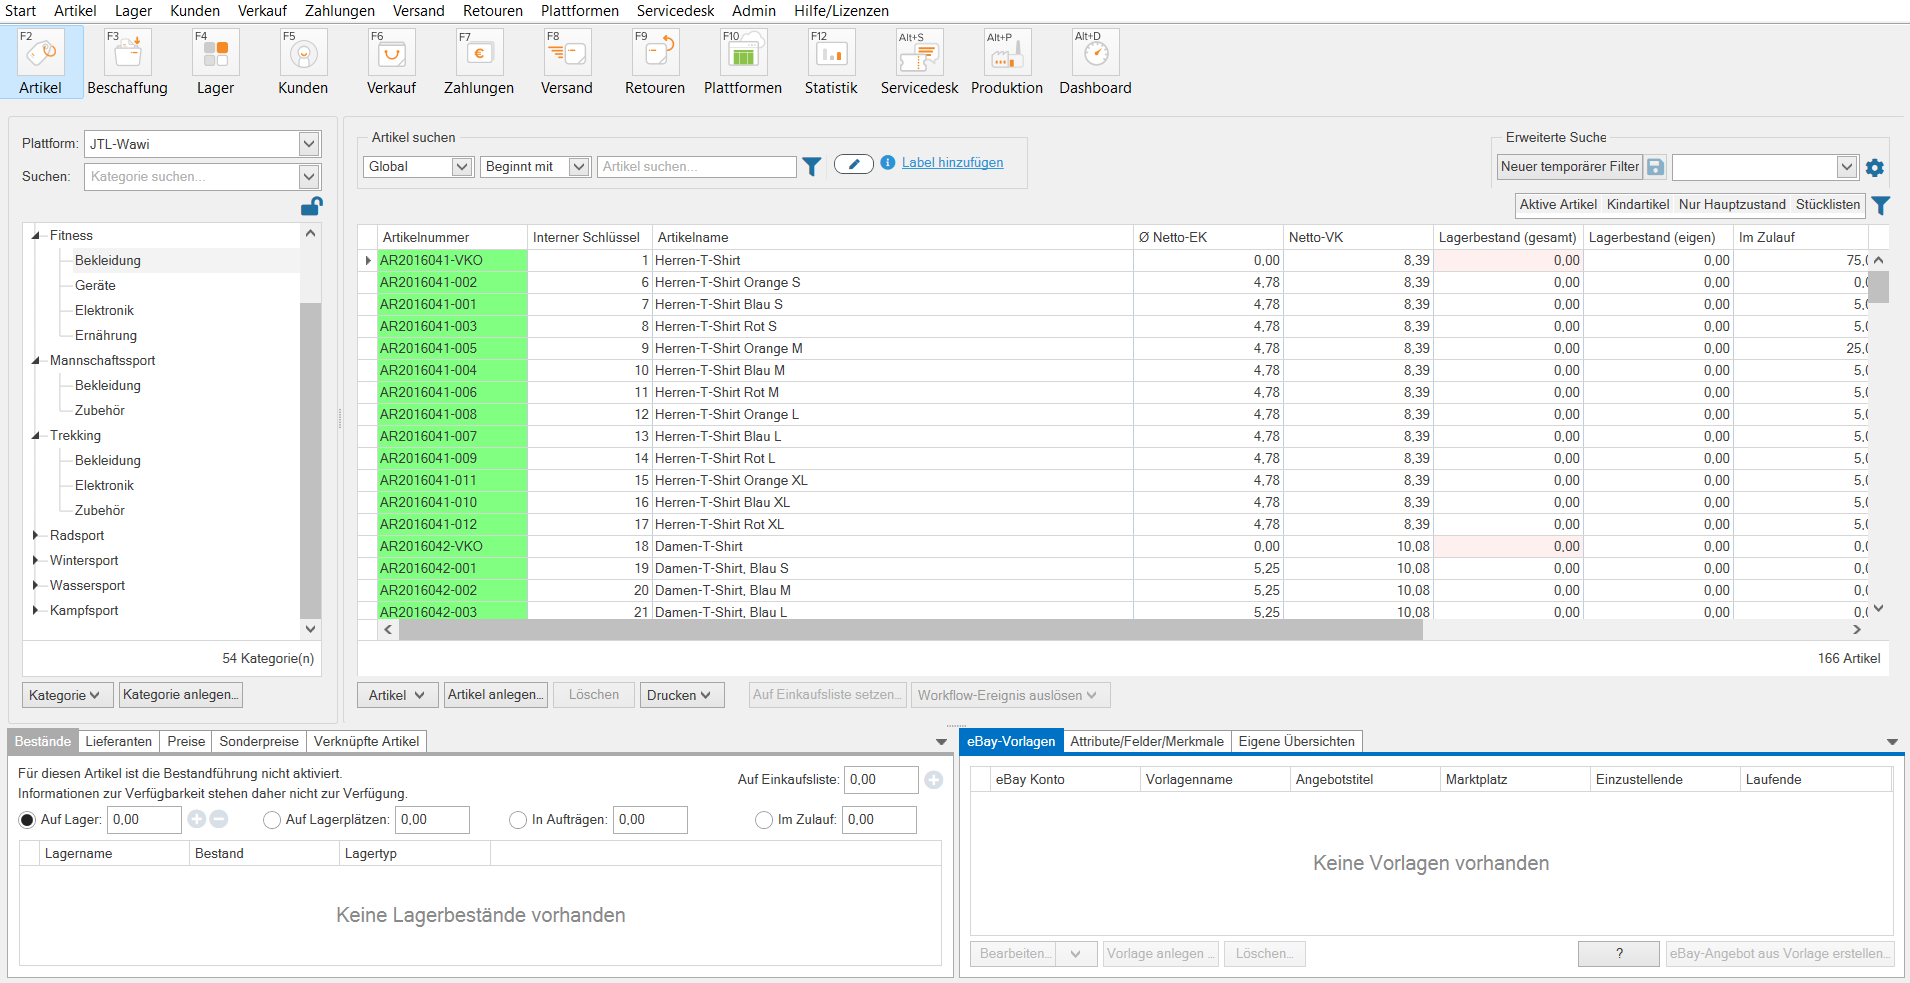Switch to the Lieferanten tab

pyautogui.click(x=118, y=741)
